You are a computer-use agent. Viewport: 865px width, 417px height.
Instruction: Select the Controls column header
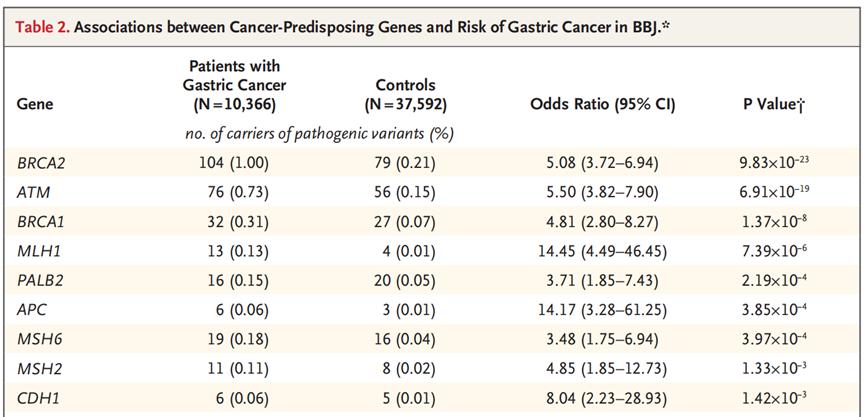[x=405, y=94]
